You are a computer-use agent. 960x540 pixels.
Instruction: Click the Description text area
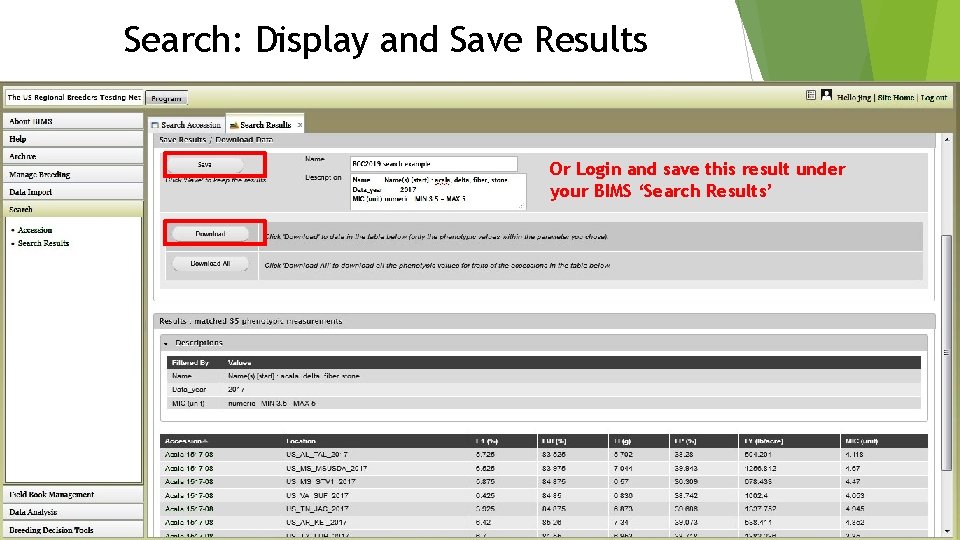coord(438,192)
